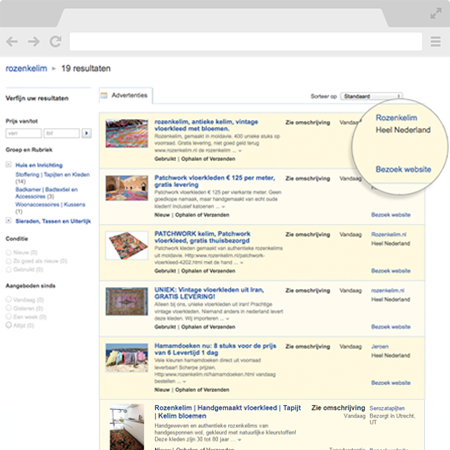Open seller rozenkelim.nl on UNIEK Vintage ad
This screenshot has width=450, height=450.
coord(388,290)
